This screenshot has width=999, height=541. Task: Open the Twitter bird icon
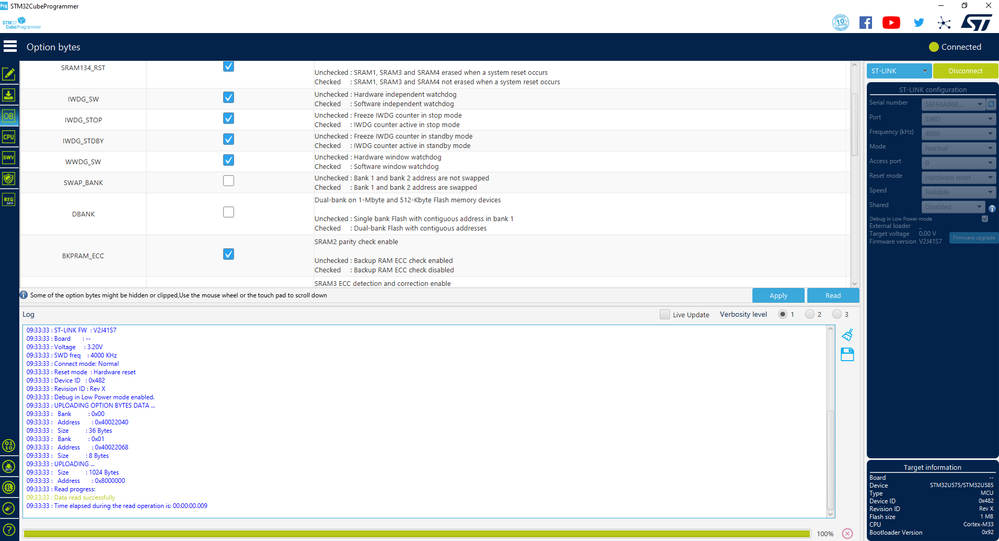pyautogui.click(x=918, y=22)
